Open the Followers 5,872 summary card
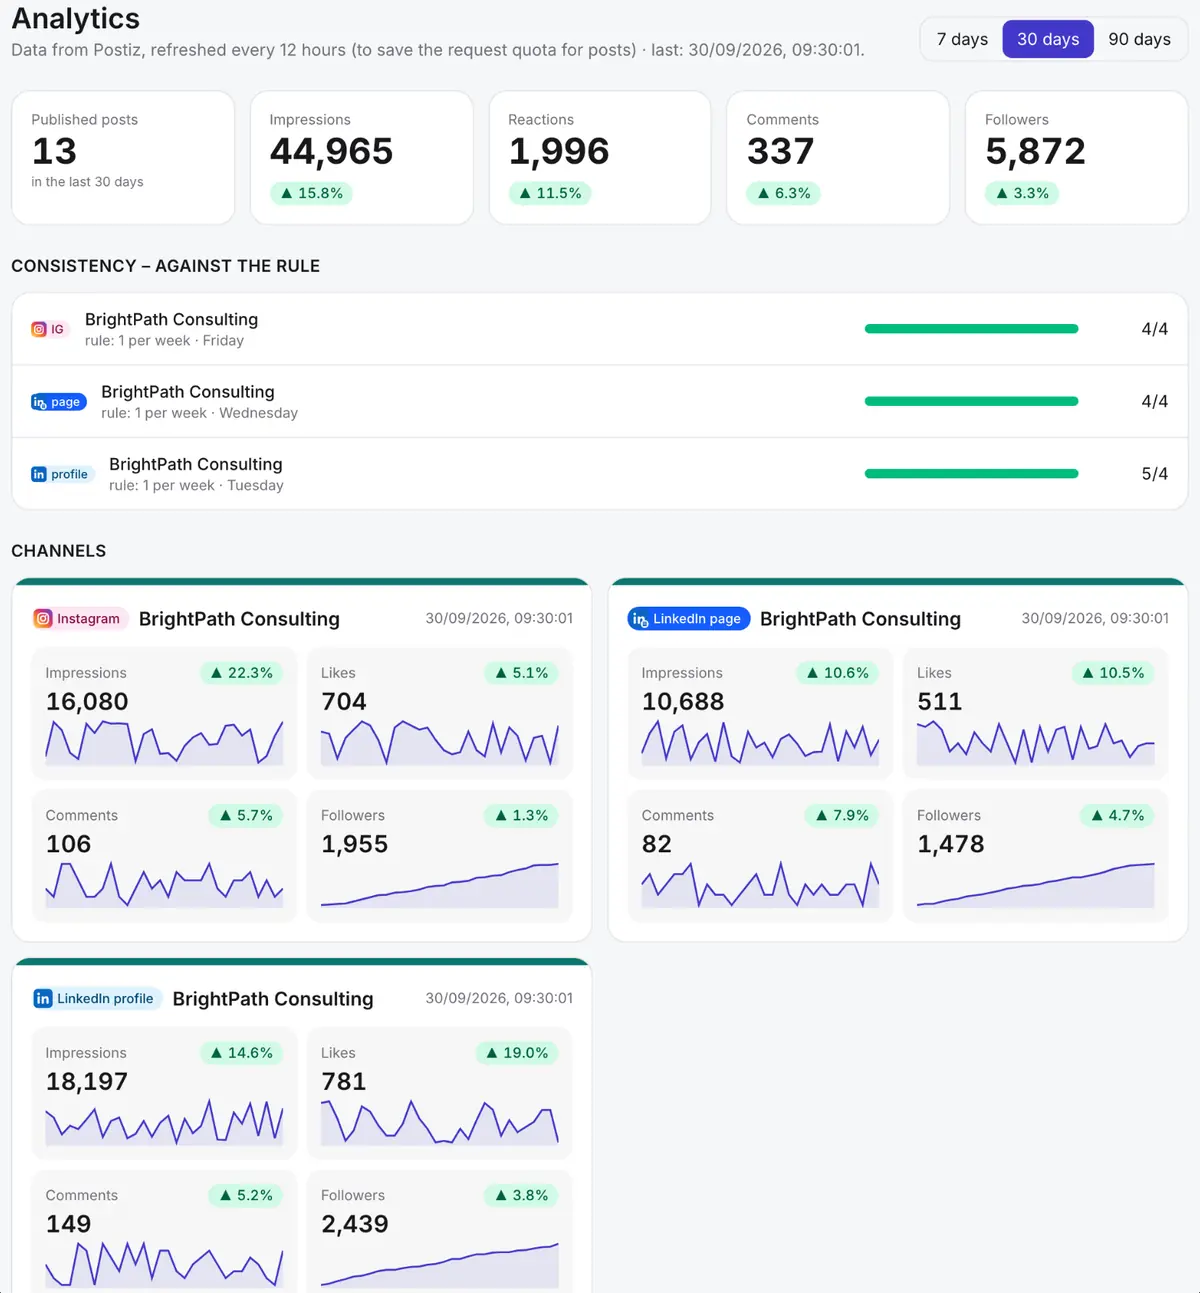This screenshot has height=1293, width=1200. point(1076,158)
